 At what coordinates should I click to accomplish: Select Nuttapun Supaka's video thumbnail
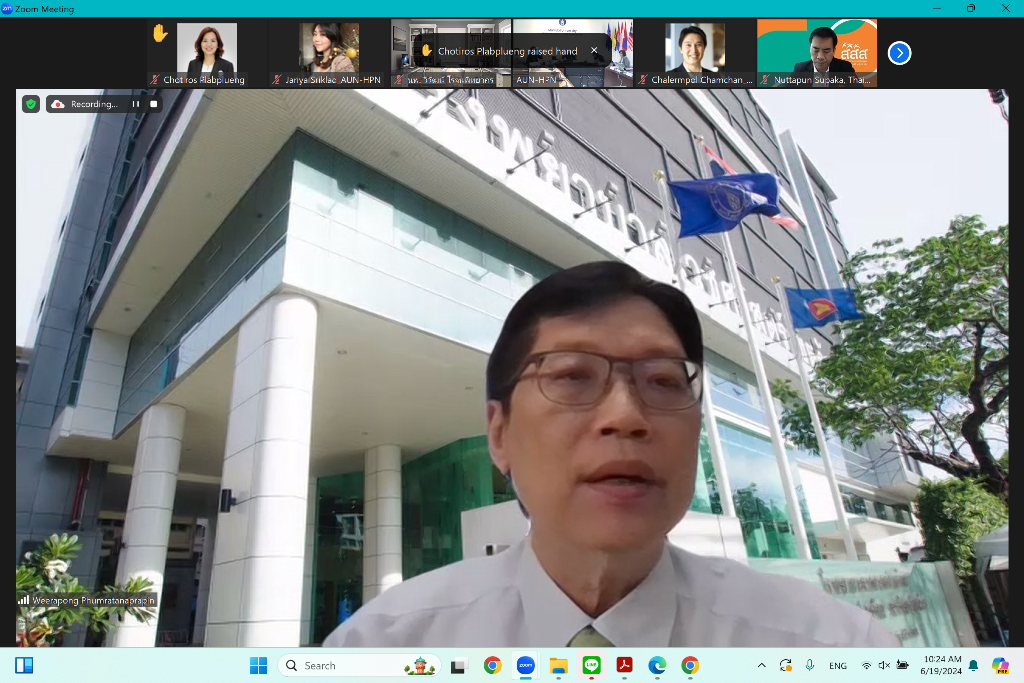click(817, 52)
